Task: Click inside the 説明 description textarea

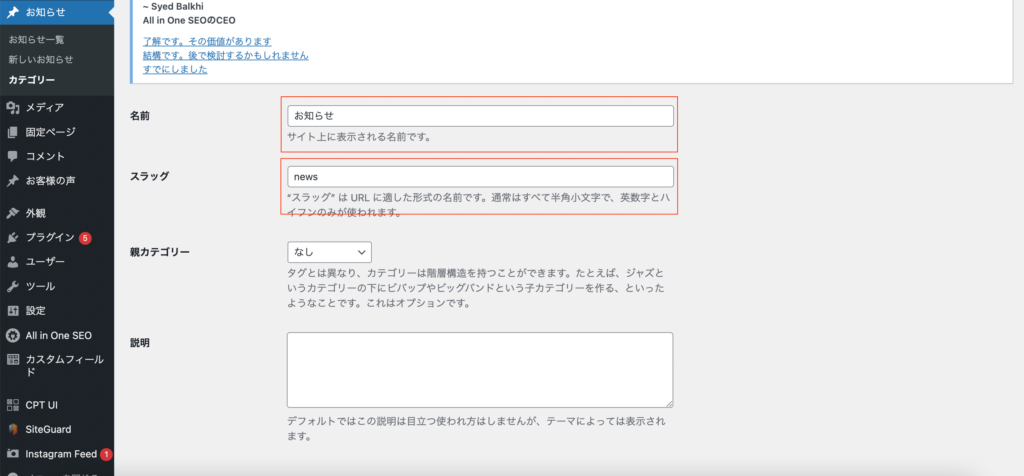Action: pos(479,370)
